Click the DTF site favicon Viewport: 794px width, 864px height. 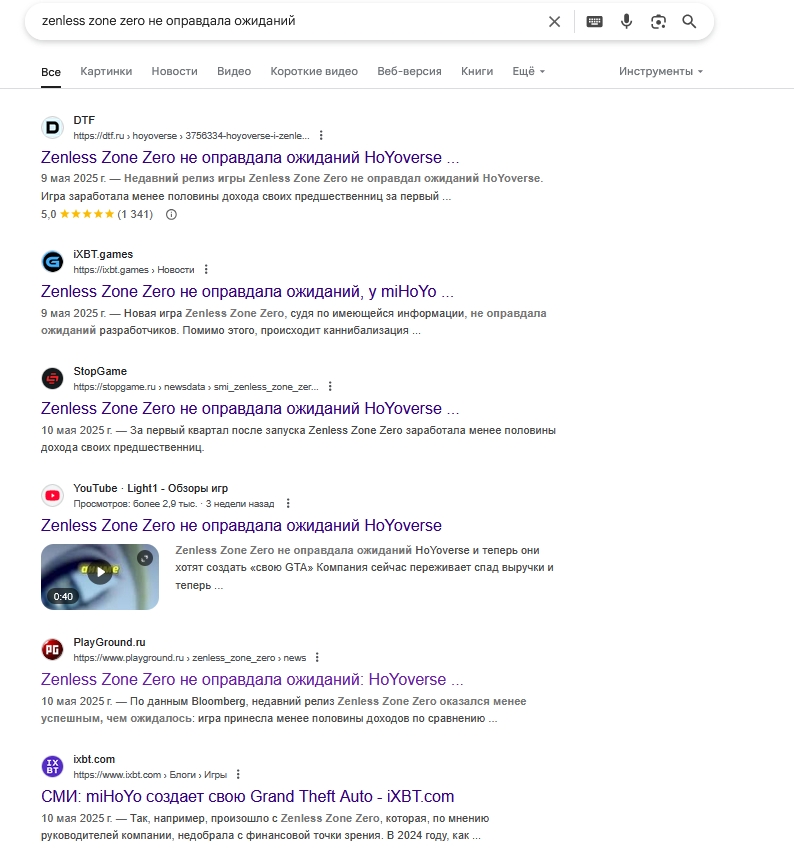click(x=52, y=128)
